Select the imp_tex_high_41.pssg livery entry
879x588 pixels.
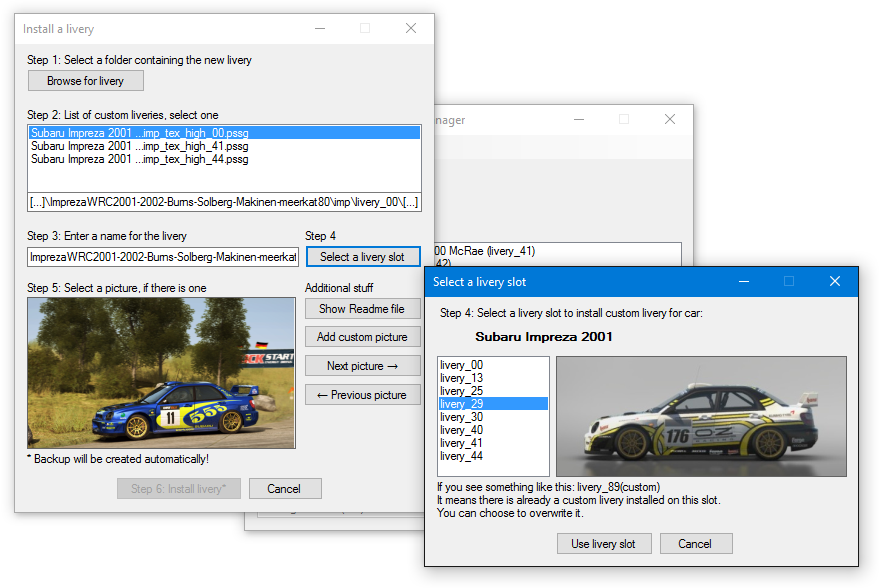point(224,146)
